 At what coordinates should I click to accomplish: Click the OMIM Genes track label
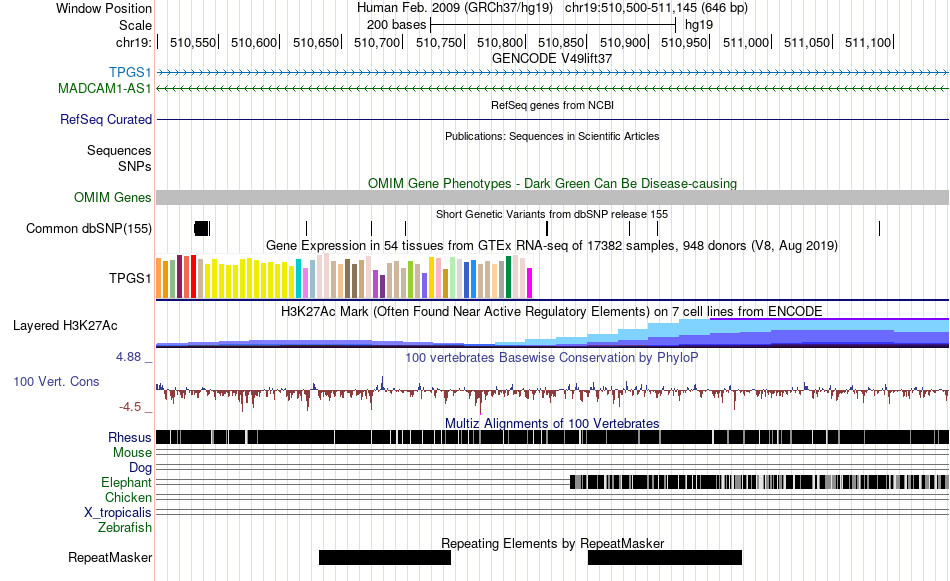tap(112, 198)
